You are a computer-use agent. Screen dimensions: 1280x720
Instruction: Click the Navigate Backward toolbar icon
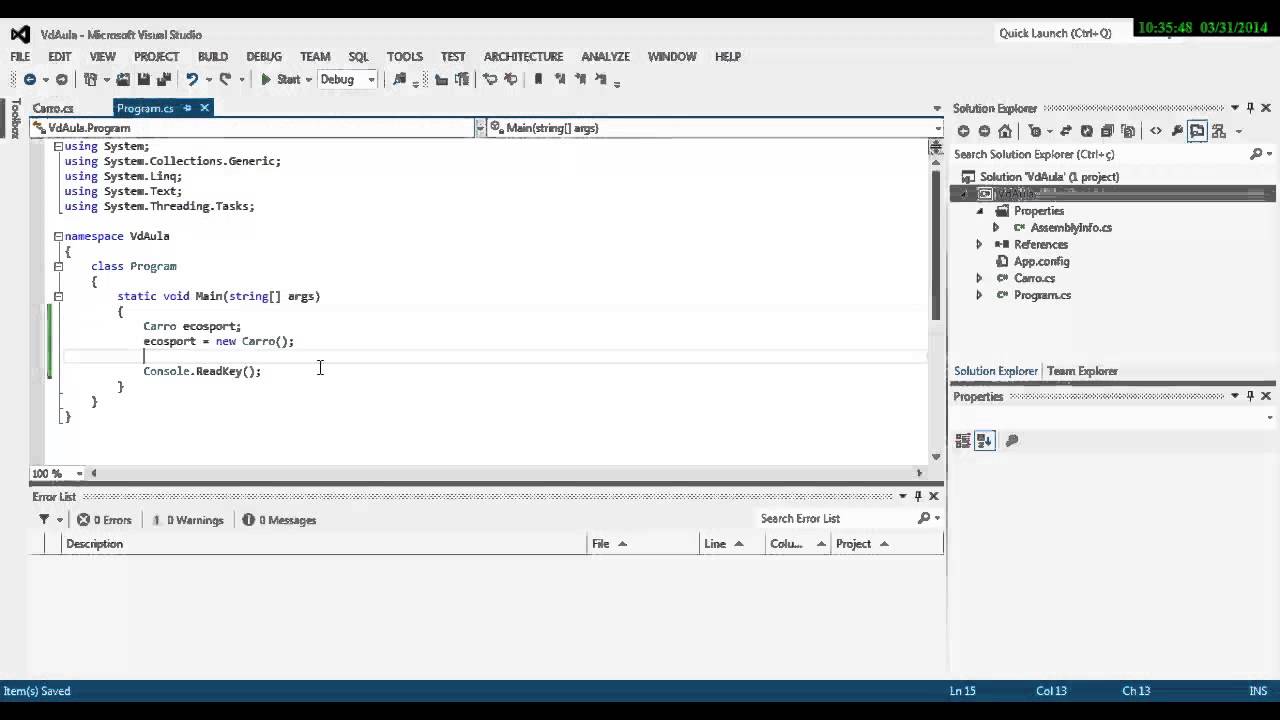pyautogui.click(x=29, y=80)
